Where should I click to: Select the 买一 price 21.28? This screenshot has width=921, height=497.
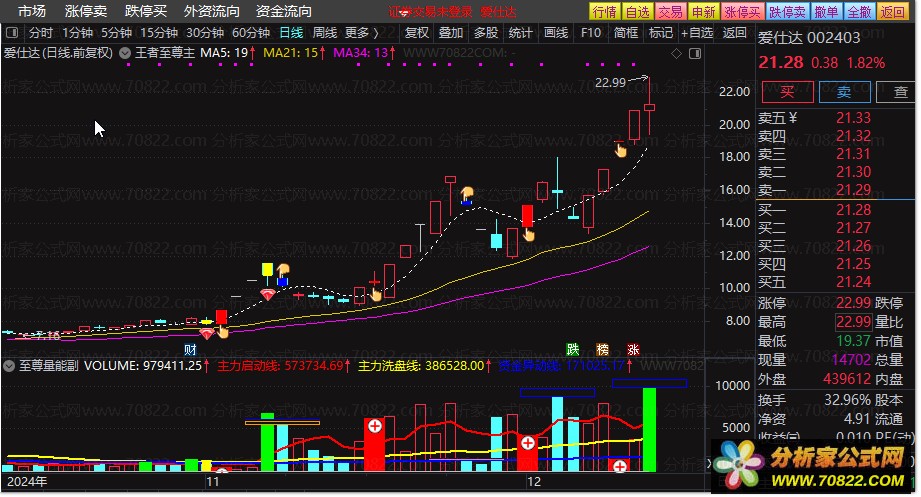click(853, 210)
